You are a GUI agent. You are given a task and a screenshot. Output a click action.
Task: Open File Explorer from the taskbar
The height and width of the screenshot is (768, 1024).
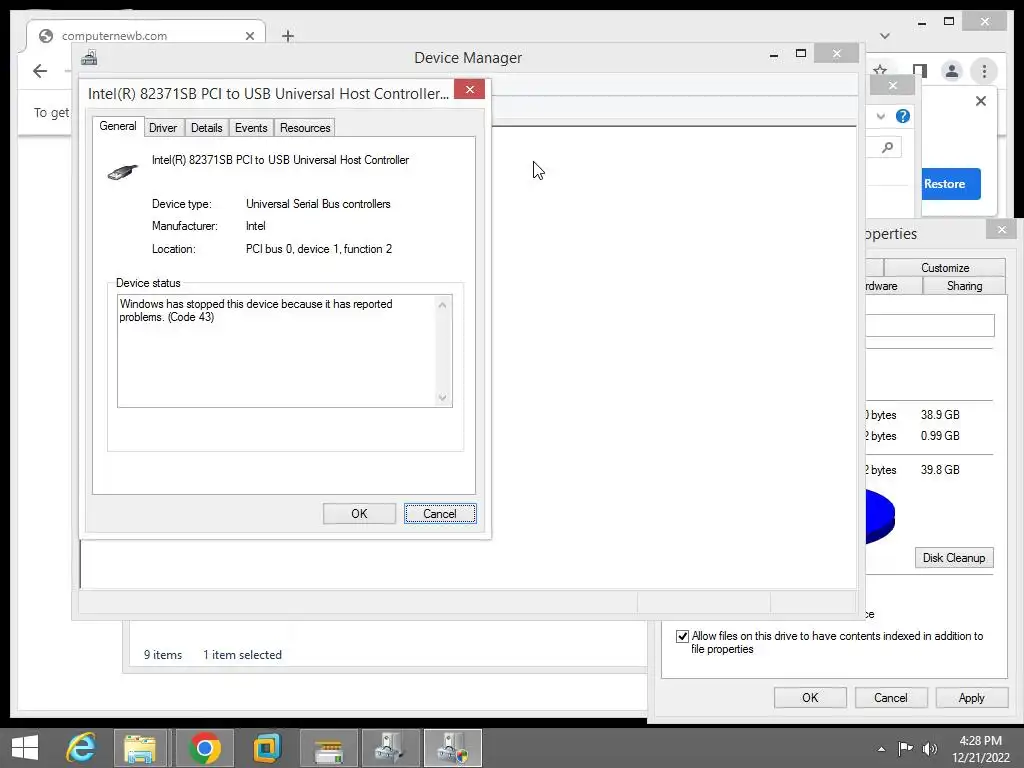[x=140, y=748]
